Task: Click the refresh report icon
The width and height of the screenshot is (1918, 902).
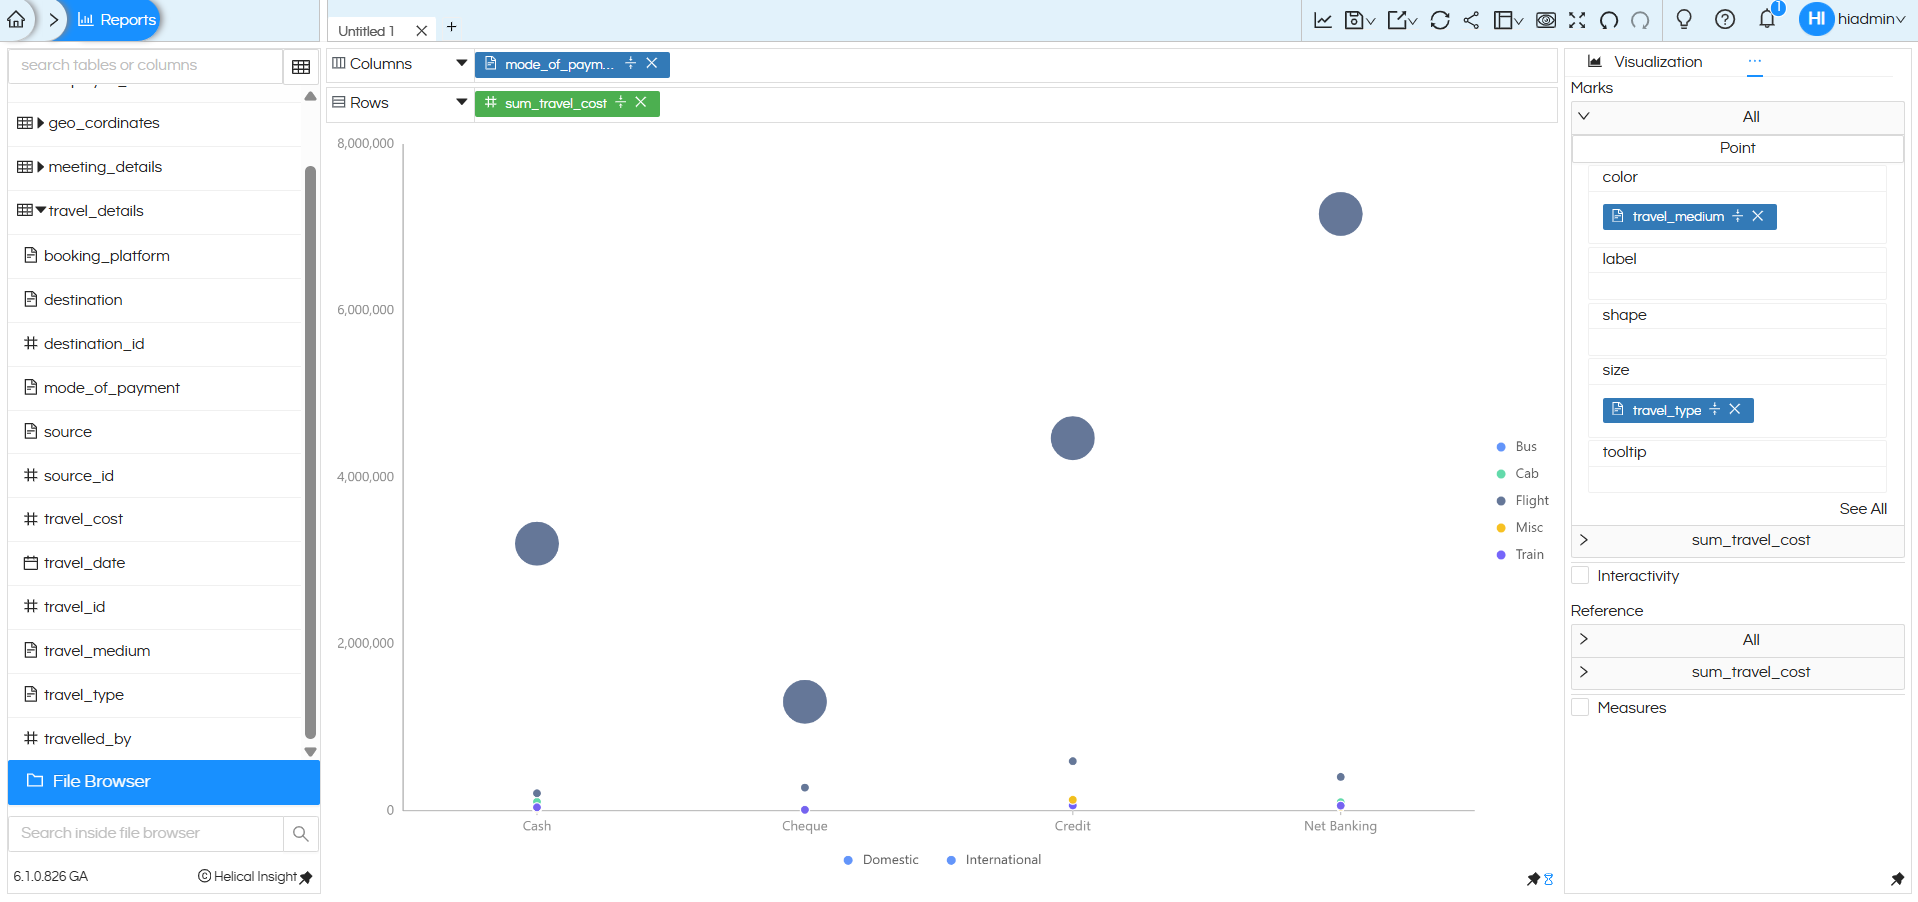Action: pyautogui.click(x=1439, y=20)
